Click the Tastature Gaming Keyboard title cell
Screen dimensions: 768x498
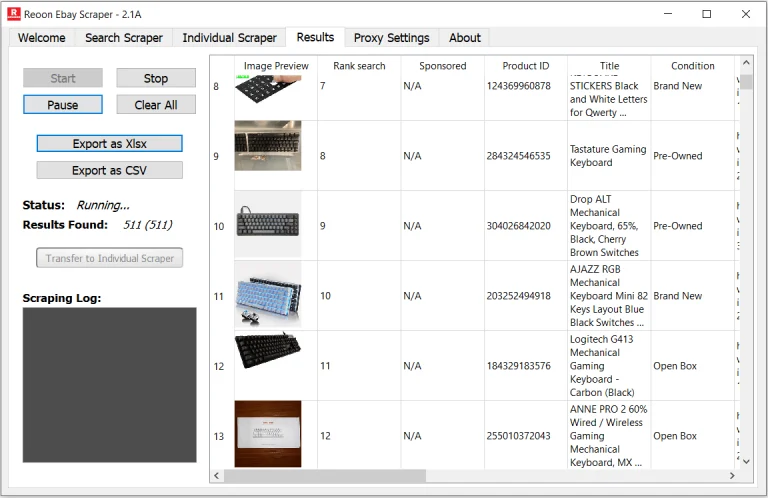click(609, 156)
